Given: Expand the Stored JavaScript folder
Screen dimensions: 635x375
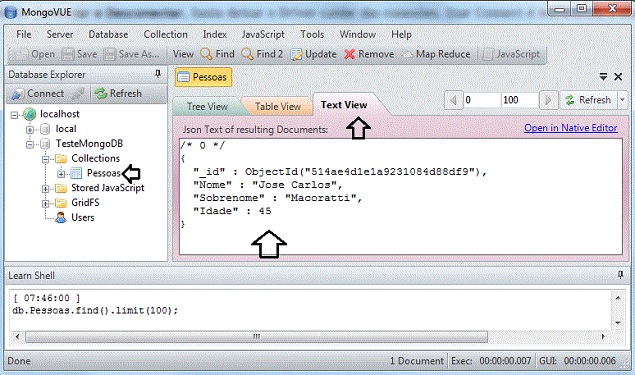Looking at the screenshot, I should tap(45, 189).
